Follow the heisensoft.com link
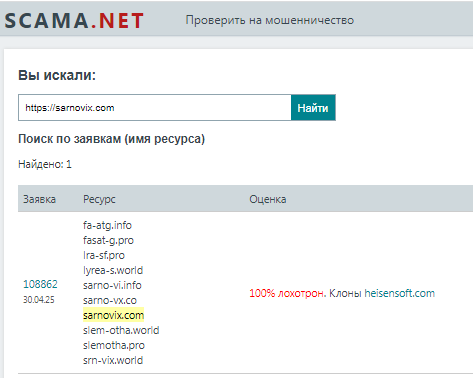 [x=399, y=293]
